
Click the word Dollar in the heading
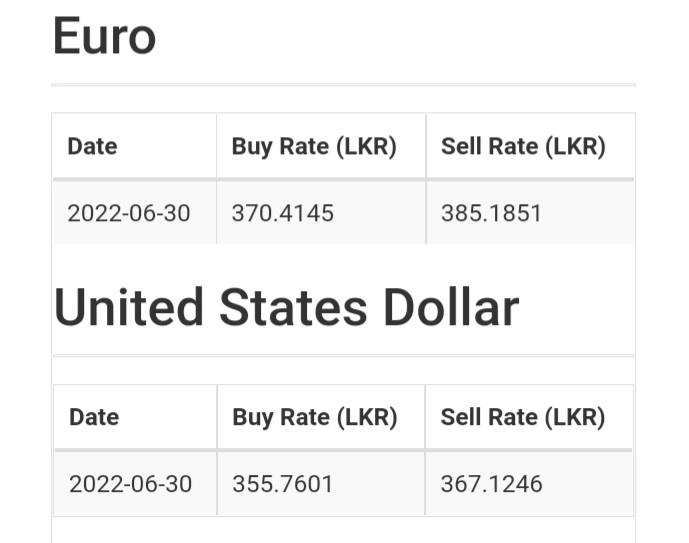coord(451,307)
